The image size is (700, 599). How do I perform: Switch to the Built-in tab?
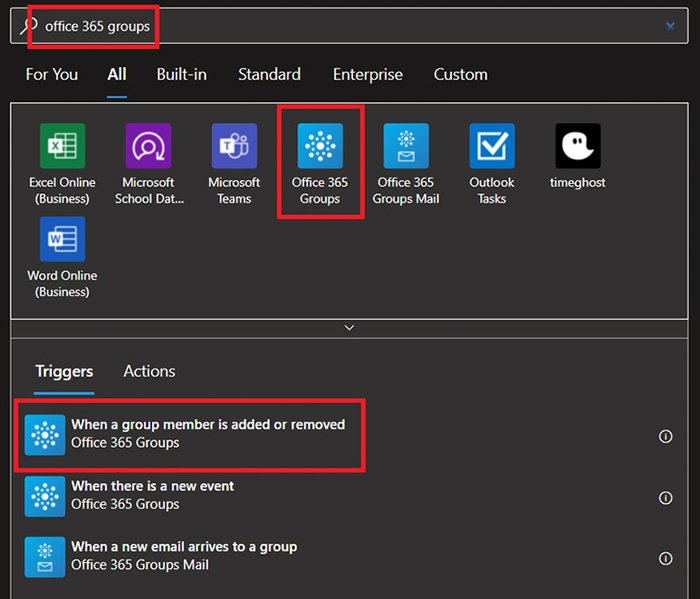click(182, 75)
